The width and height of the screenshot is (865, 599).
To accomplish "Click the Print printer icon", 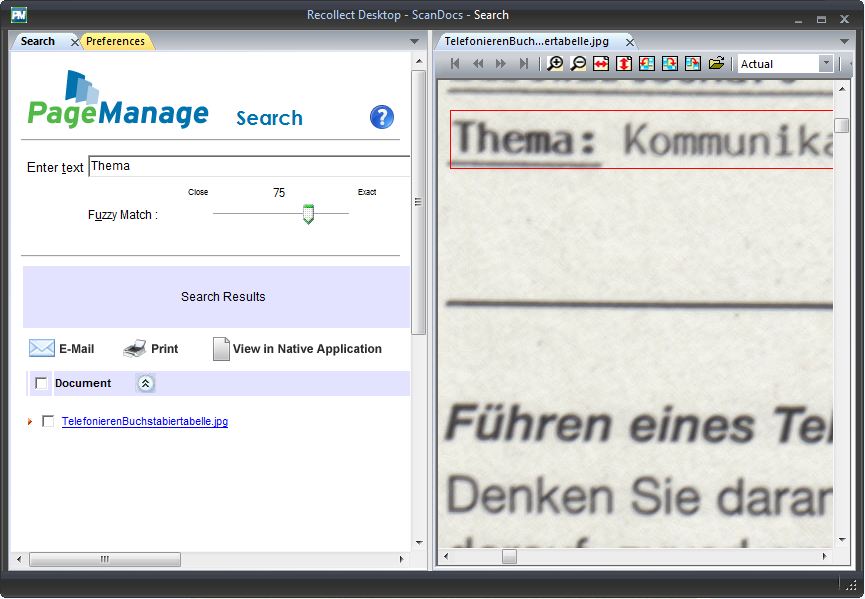I will tap(135, 349).
